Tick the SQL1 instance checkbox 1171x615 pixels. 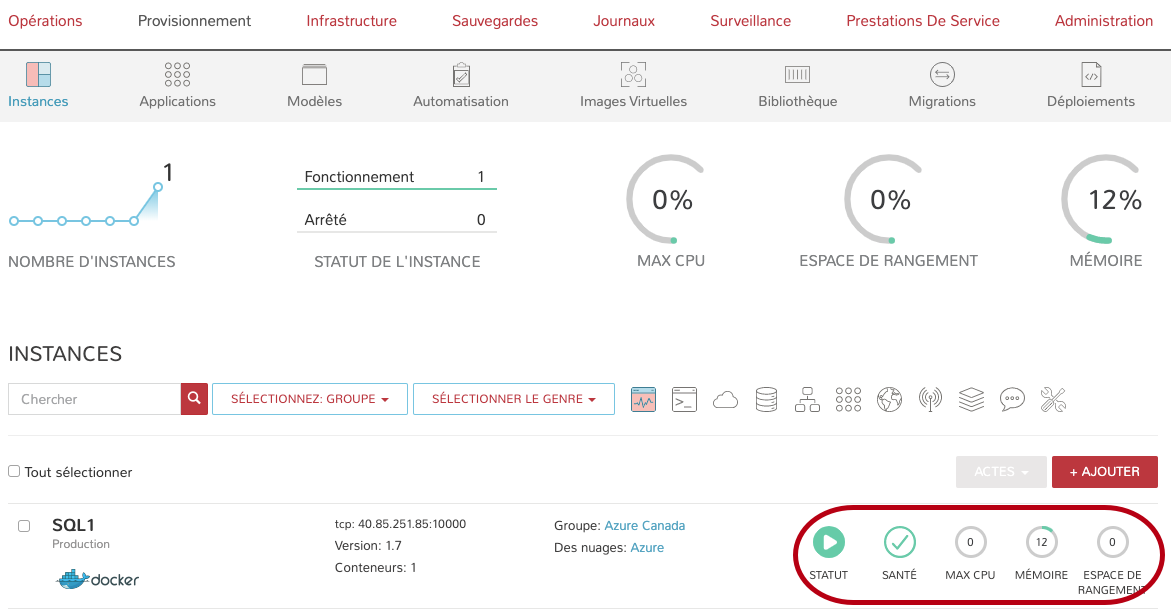pyautogui.click(x=24, y=526)
